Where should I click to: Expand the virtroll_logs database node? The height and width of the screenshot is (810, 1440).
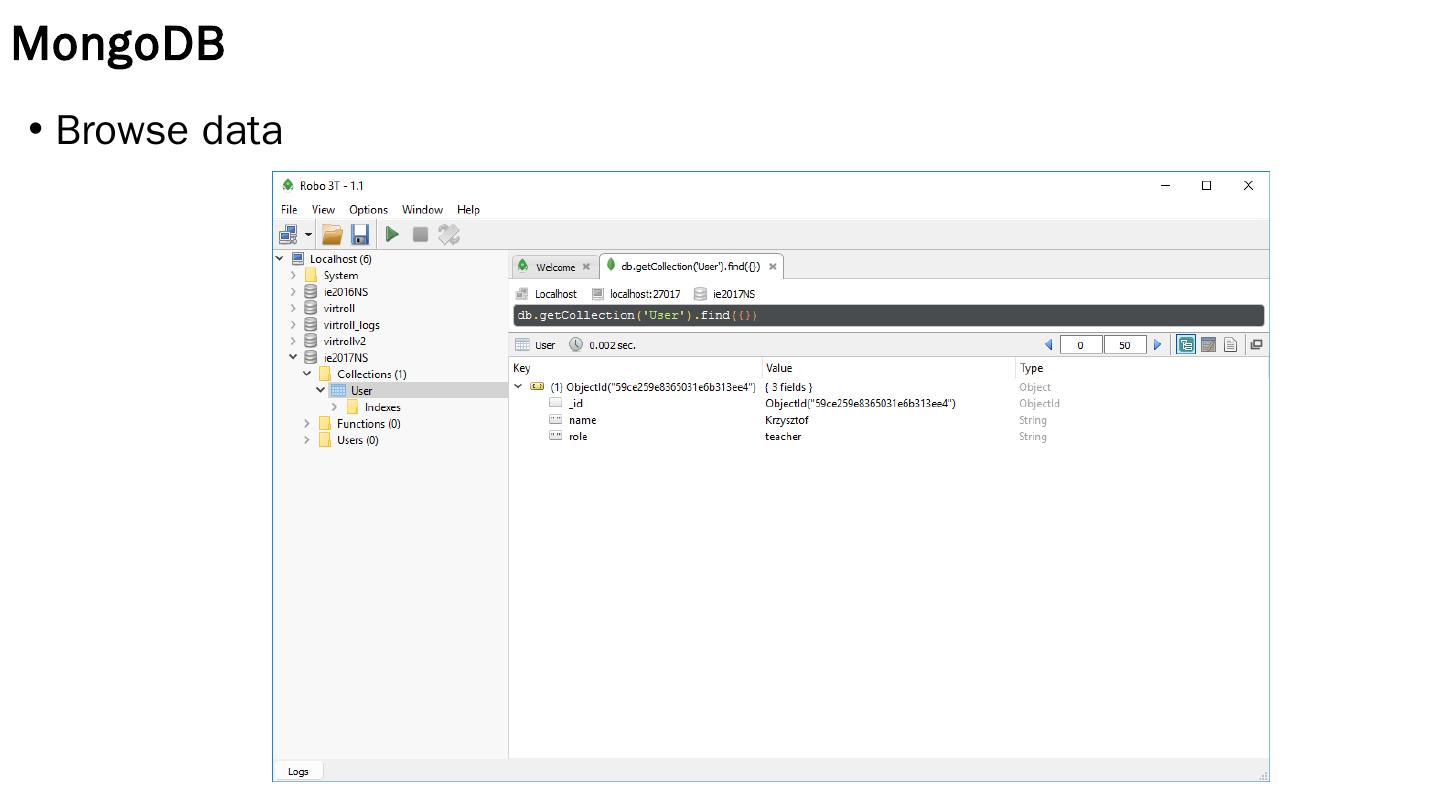[x=293, y=325]
